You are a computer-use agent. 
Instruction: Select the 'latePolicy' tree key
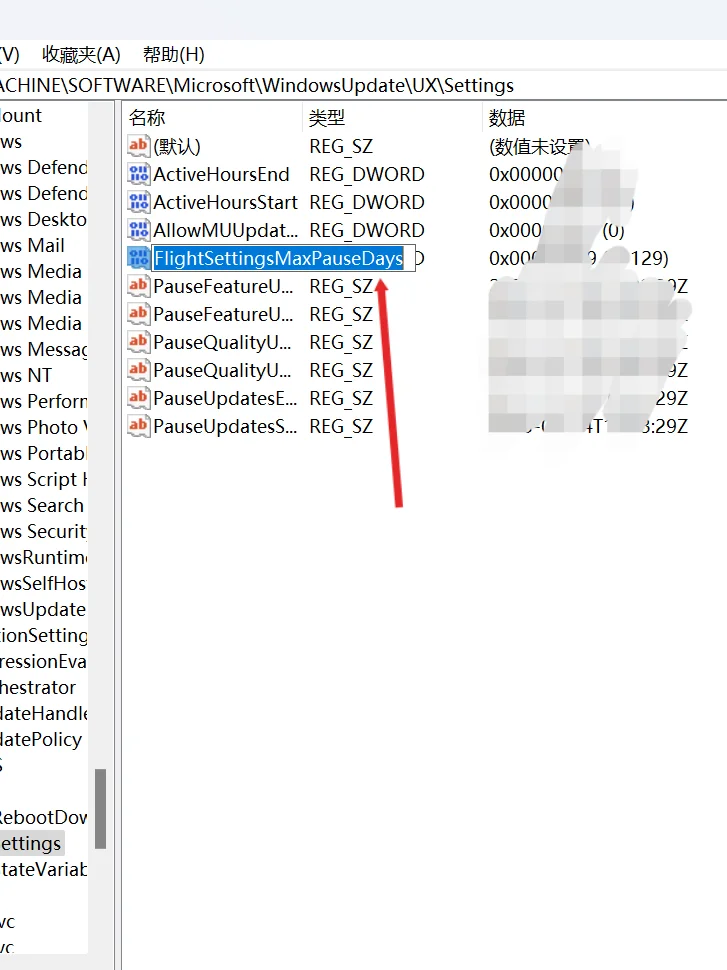click(x=41, y=739)
